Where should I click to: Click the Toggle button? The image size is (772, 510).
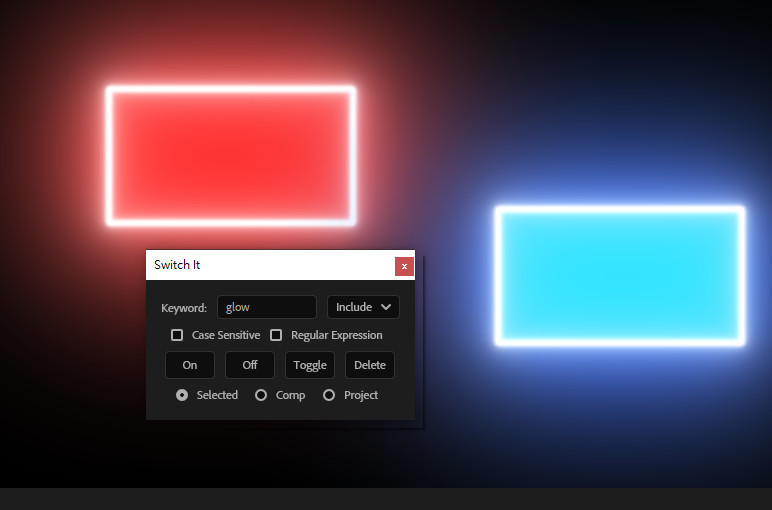[x=310, y=365]
